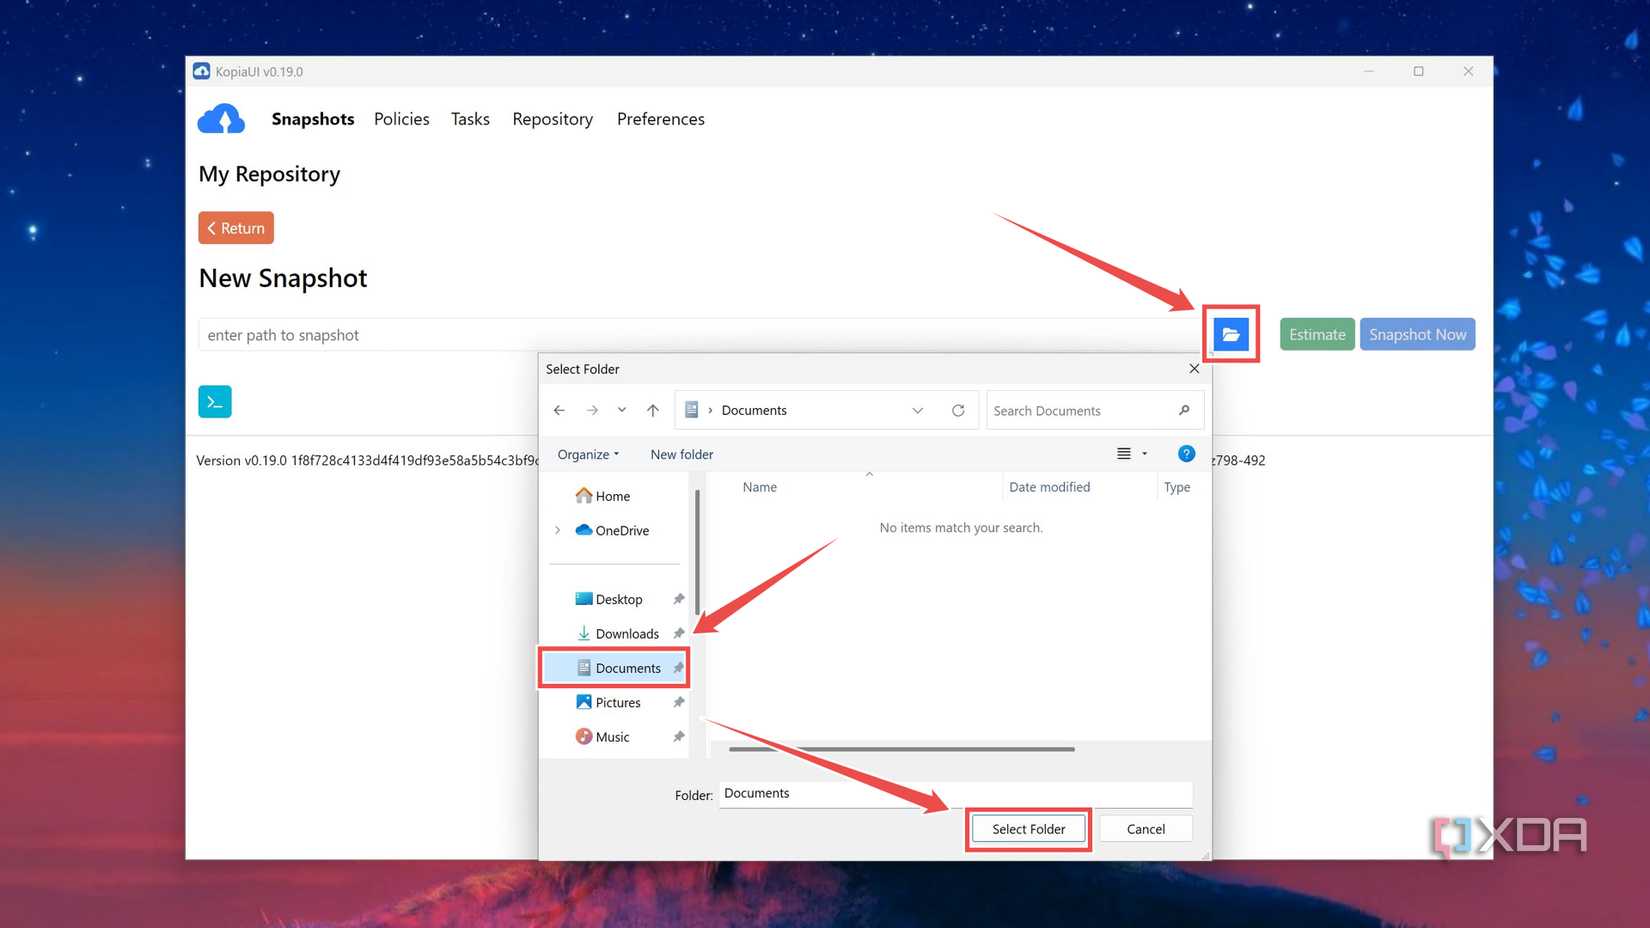Click the search magnifier icon
1650x928 pixels.
pyautogui.click(x=1184, y=410)
